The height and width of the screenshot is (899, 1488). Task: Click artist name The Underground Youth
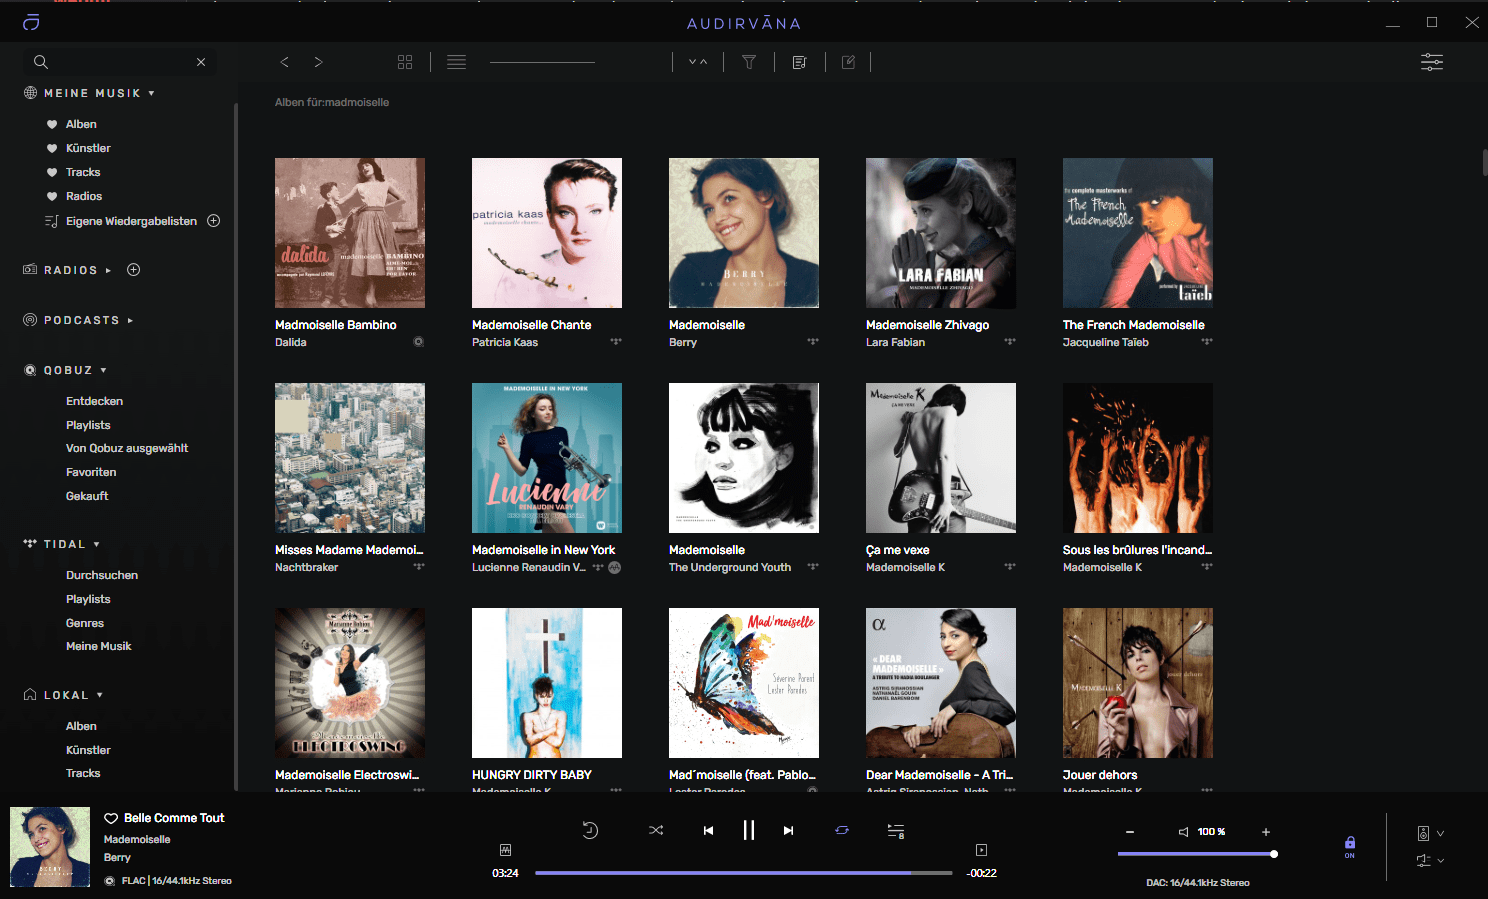[730, 567]
